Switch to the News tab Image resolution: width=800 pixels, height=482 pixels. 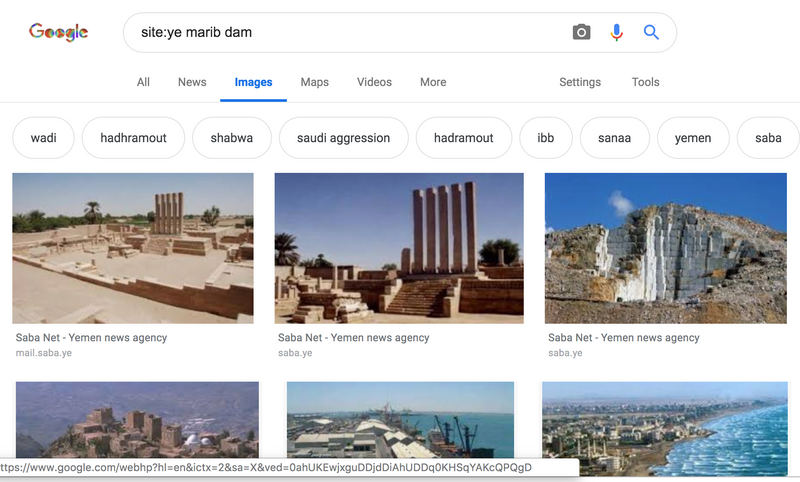point(192,82)
